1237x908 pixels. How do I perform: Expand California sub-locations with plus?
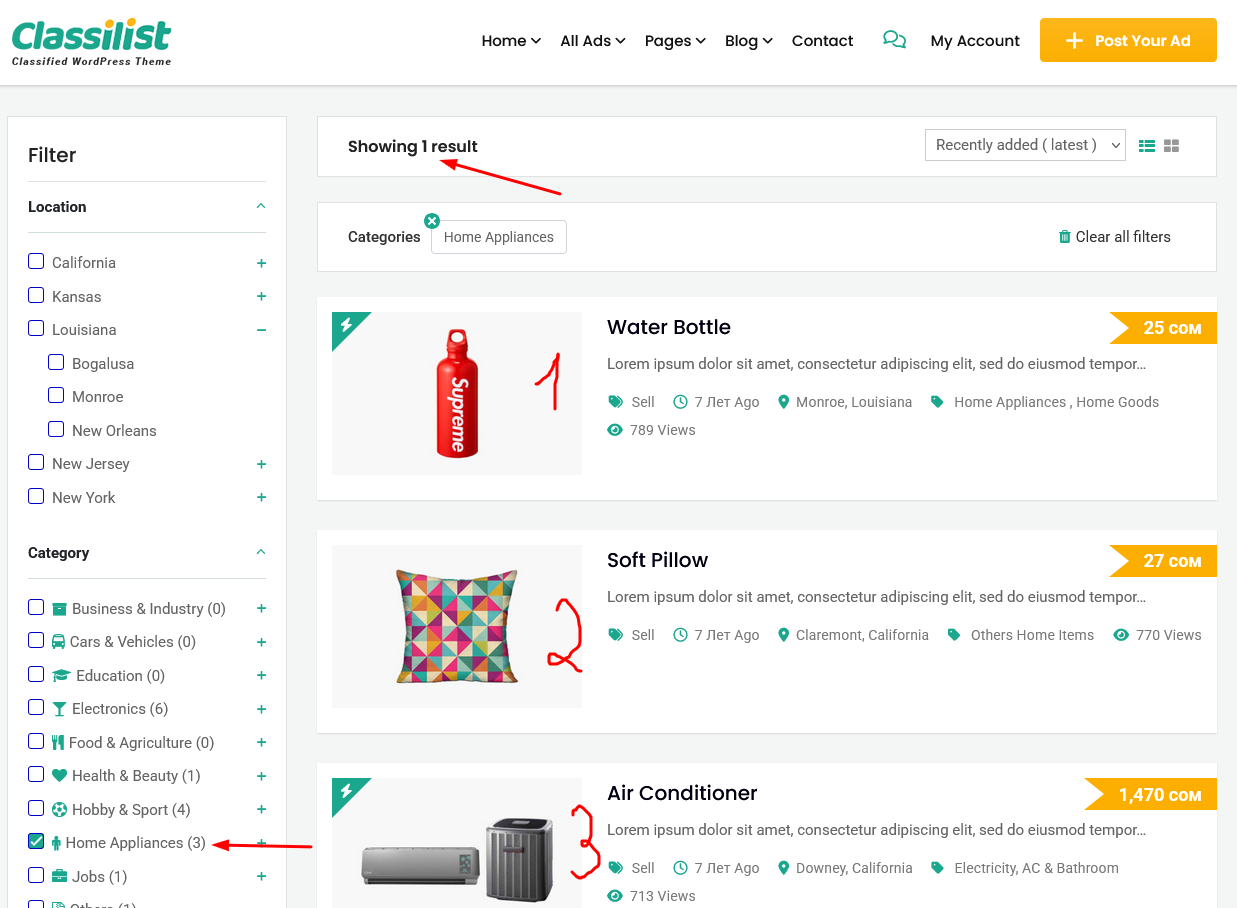coord(261,263)
